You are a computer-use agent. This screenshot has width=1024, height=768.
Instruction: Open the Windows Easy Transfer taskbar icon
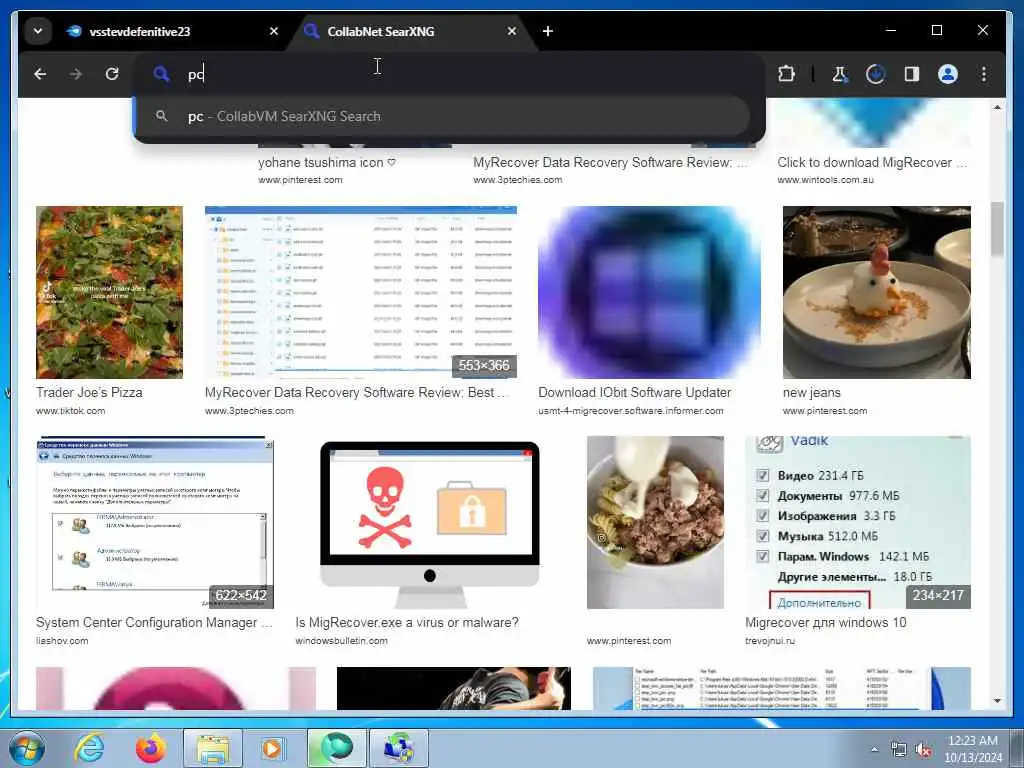[399, 748]
